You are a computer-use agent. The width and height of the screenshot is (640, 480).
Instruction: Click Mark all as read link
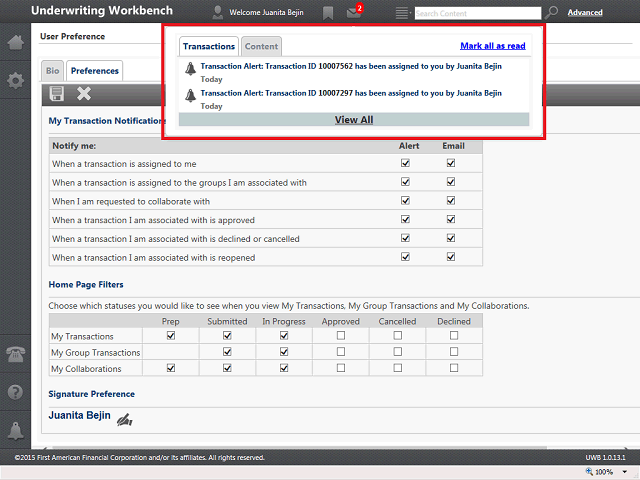pyautogui.click(x=493, y=46)
